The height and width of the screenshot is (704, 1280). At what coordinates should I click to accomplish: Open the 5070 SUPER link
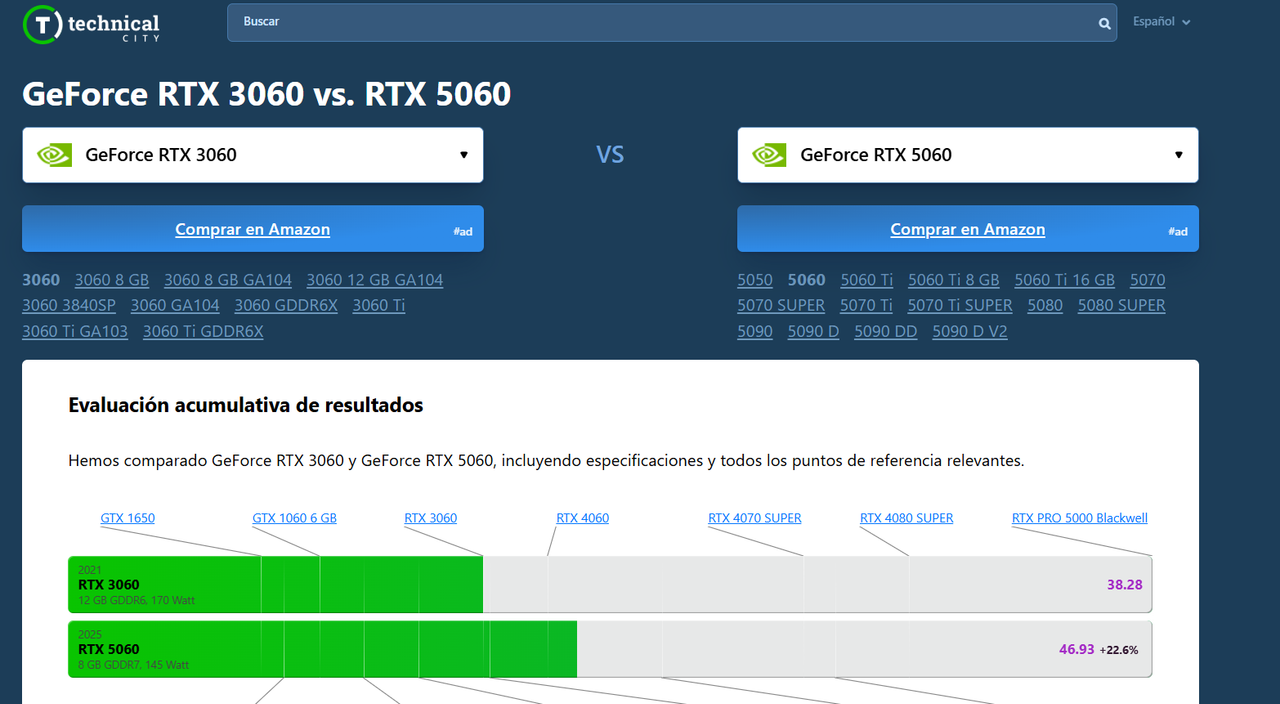(781, 305)
